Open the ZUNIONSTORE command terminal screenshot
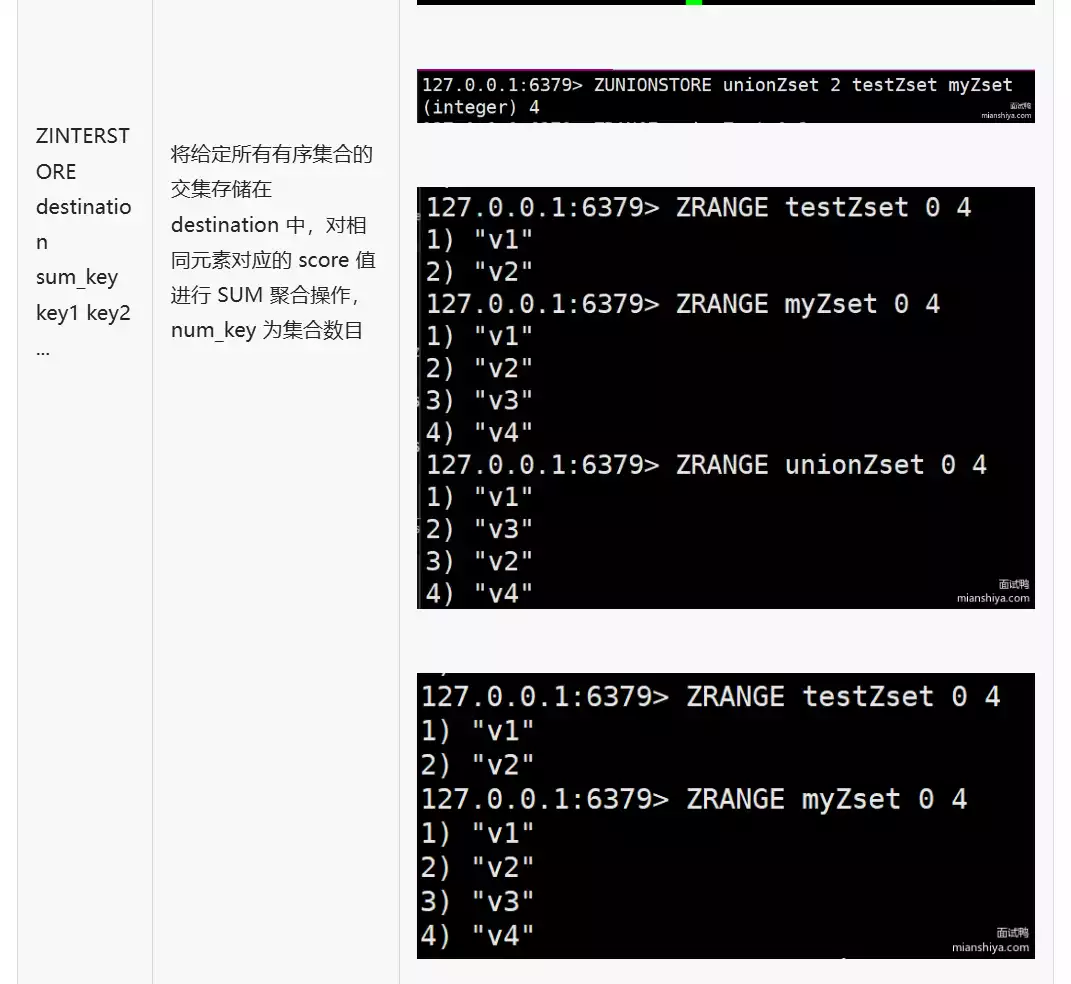1071x984 pixels. coord(725,96)
